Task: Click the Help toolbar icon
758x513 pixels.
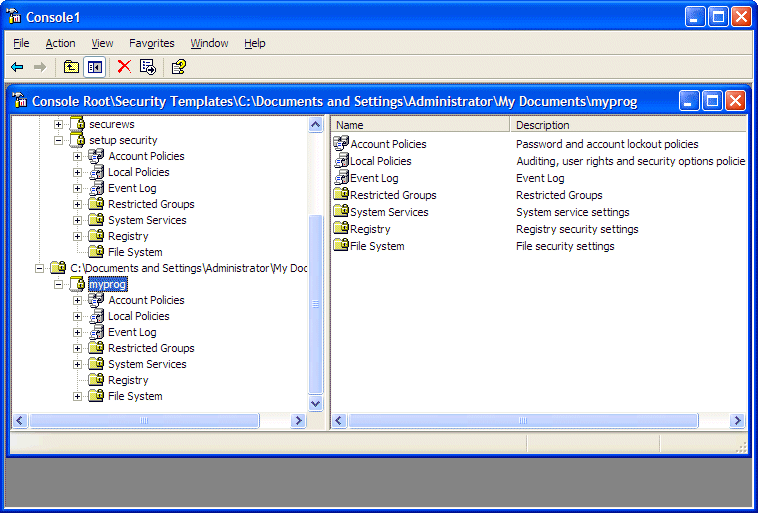Action: click(179, 67)
